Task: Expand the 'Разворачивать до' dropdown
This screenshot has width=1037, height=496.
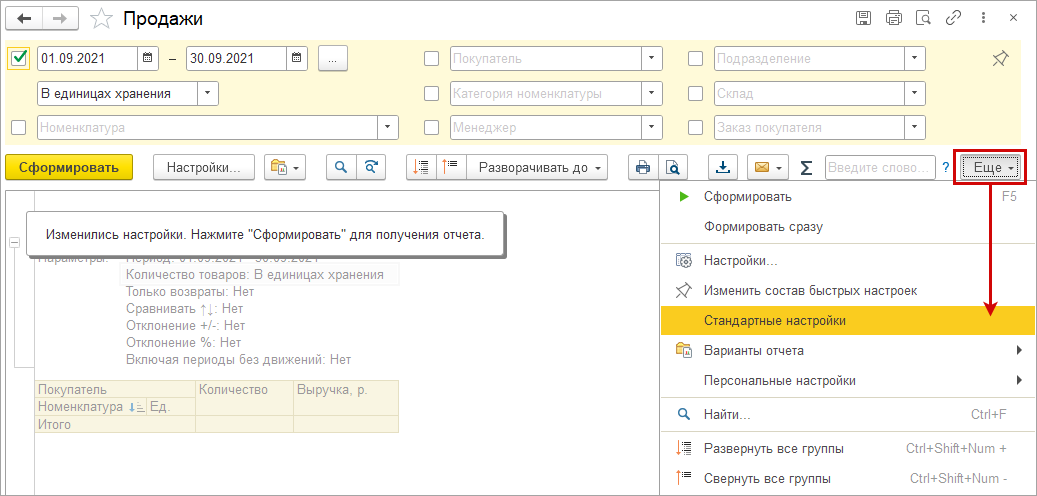Action: point(539,168)
